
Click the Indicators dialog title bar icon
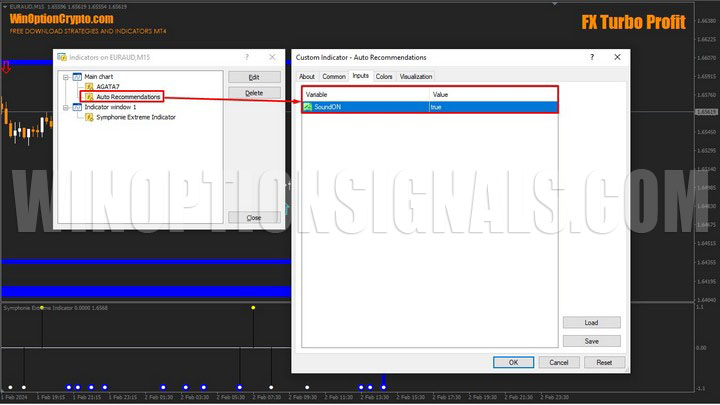(x=62, y=58)
